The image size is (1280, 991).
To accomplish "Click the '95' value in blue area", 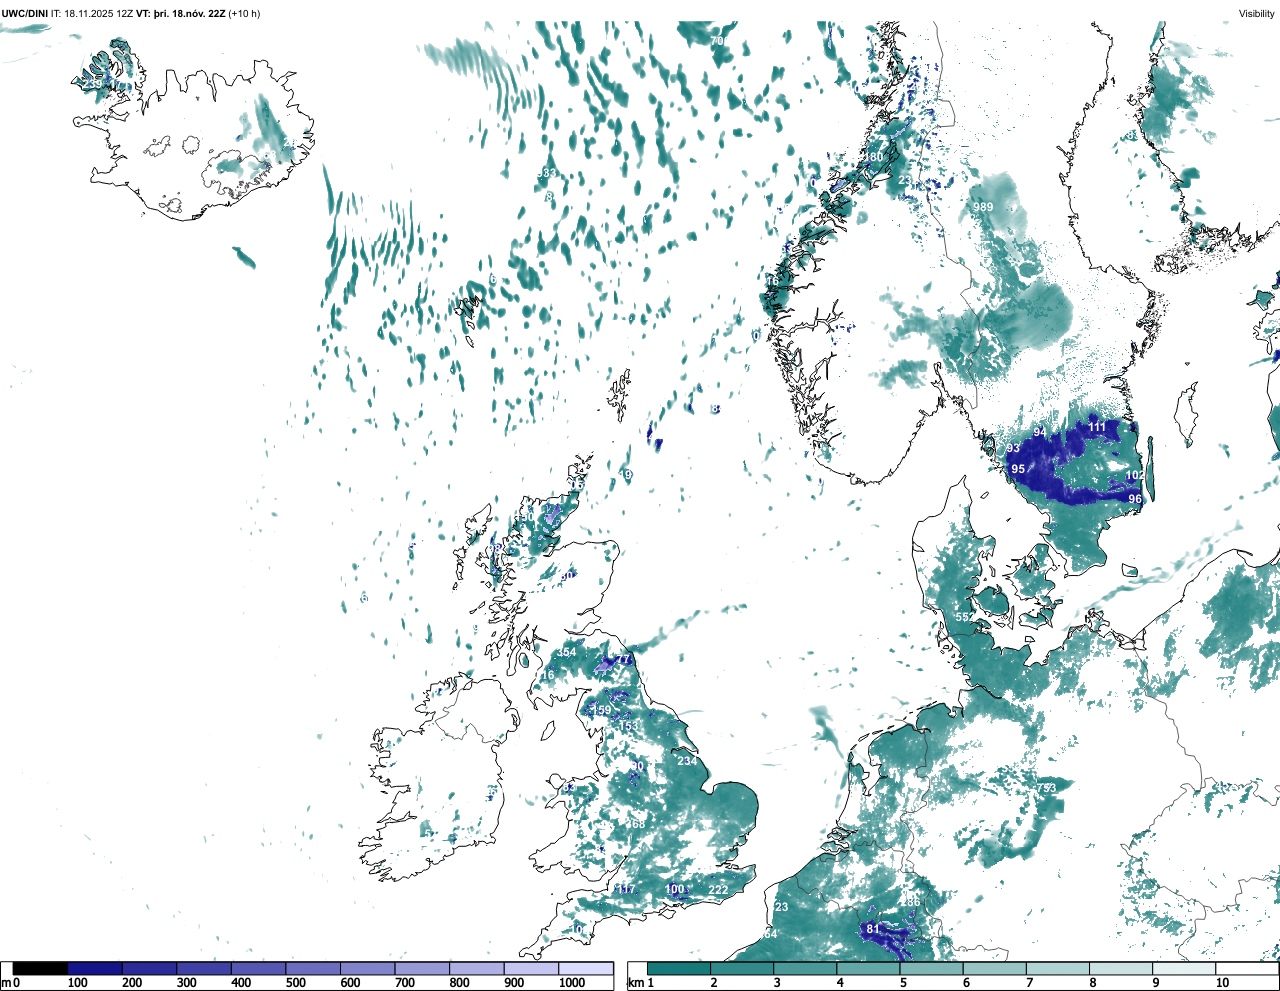I will pos(1018,469).
